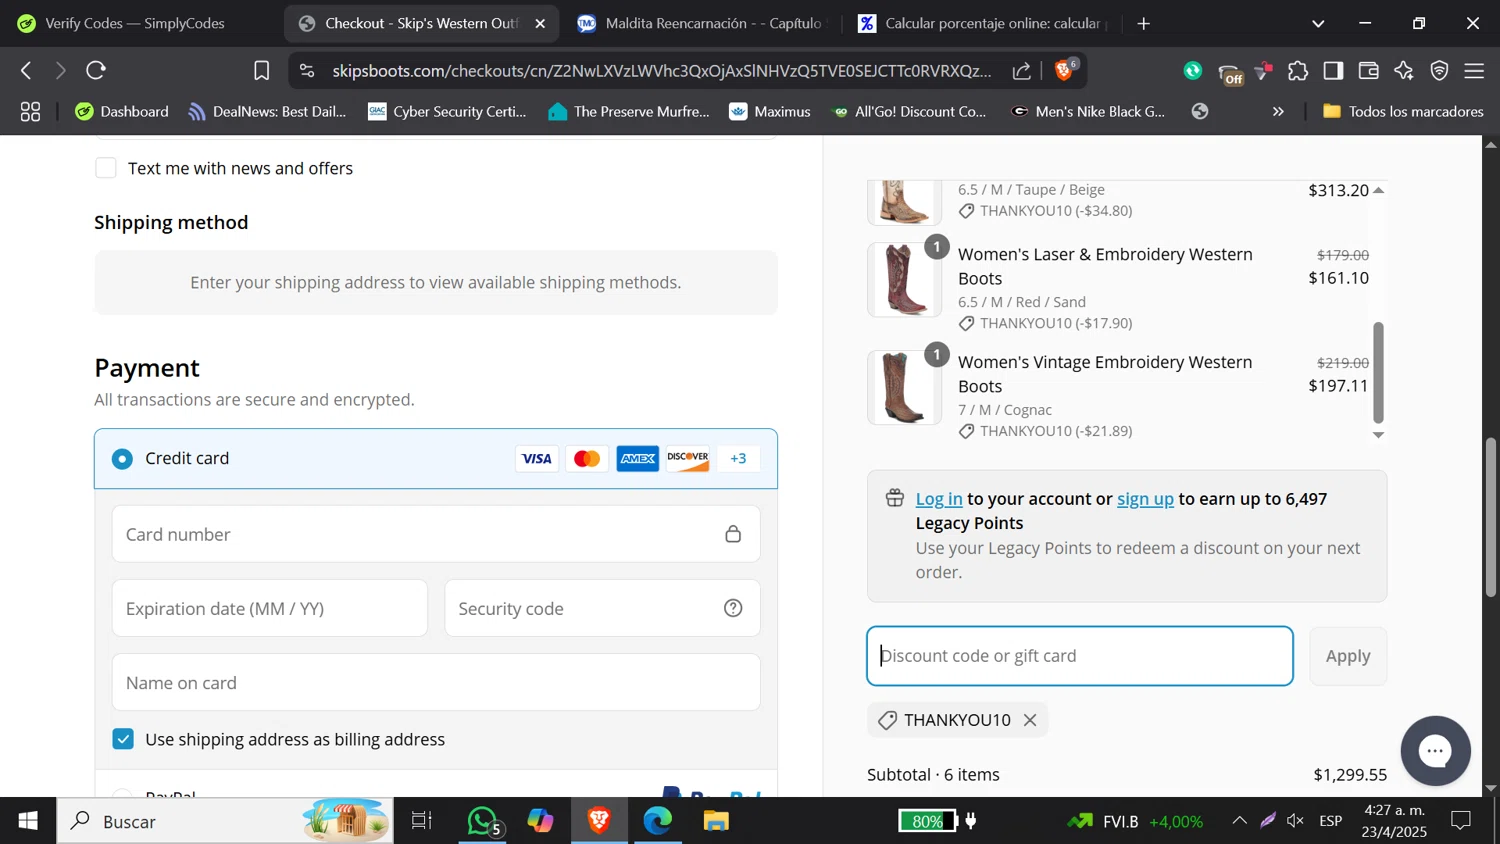Open Men's Nike Black G bookmark
The height and width of the screenshot is (844, 1500).
1088,111
